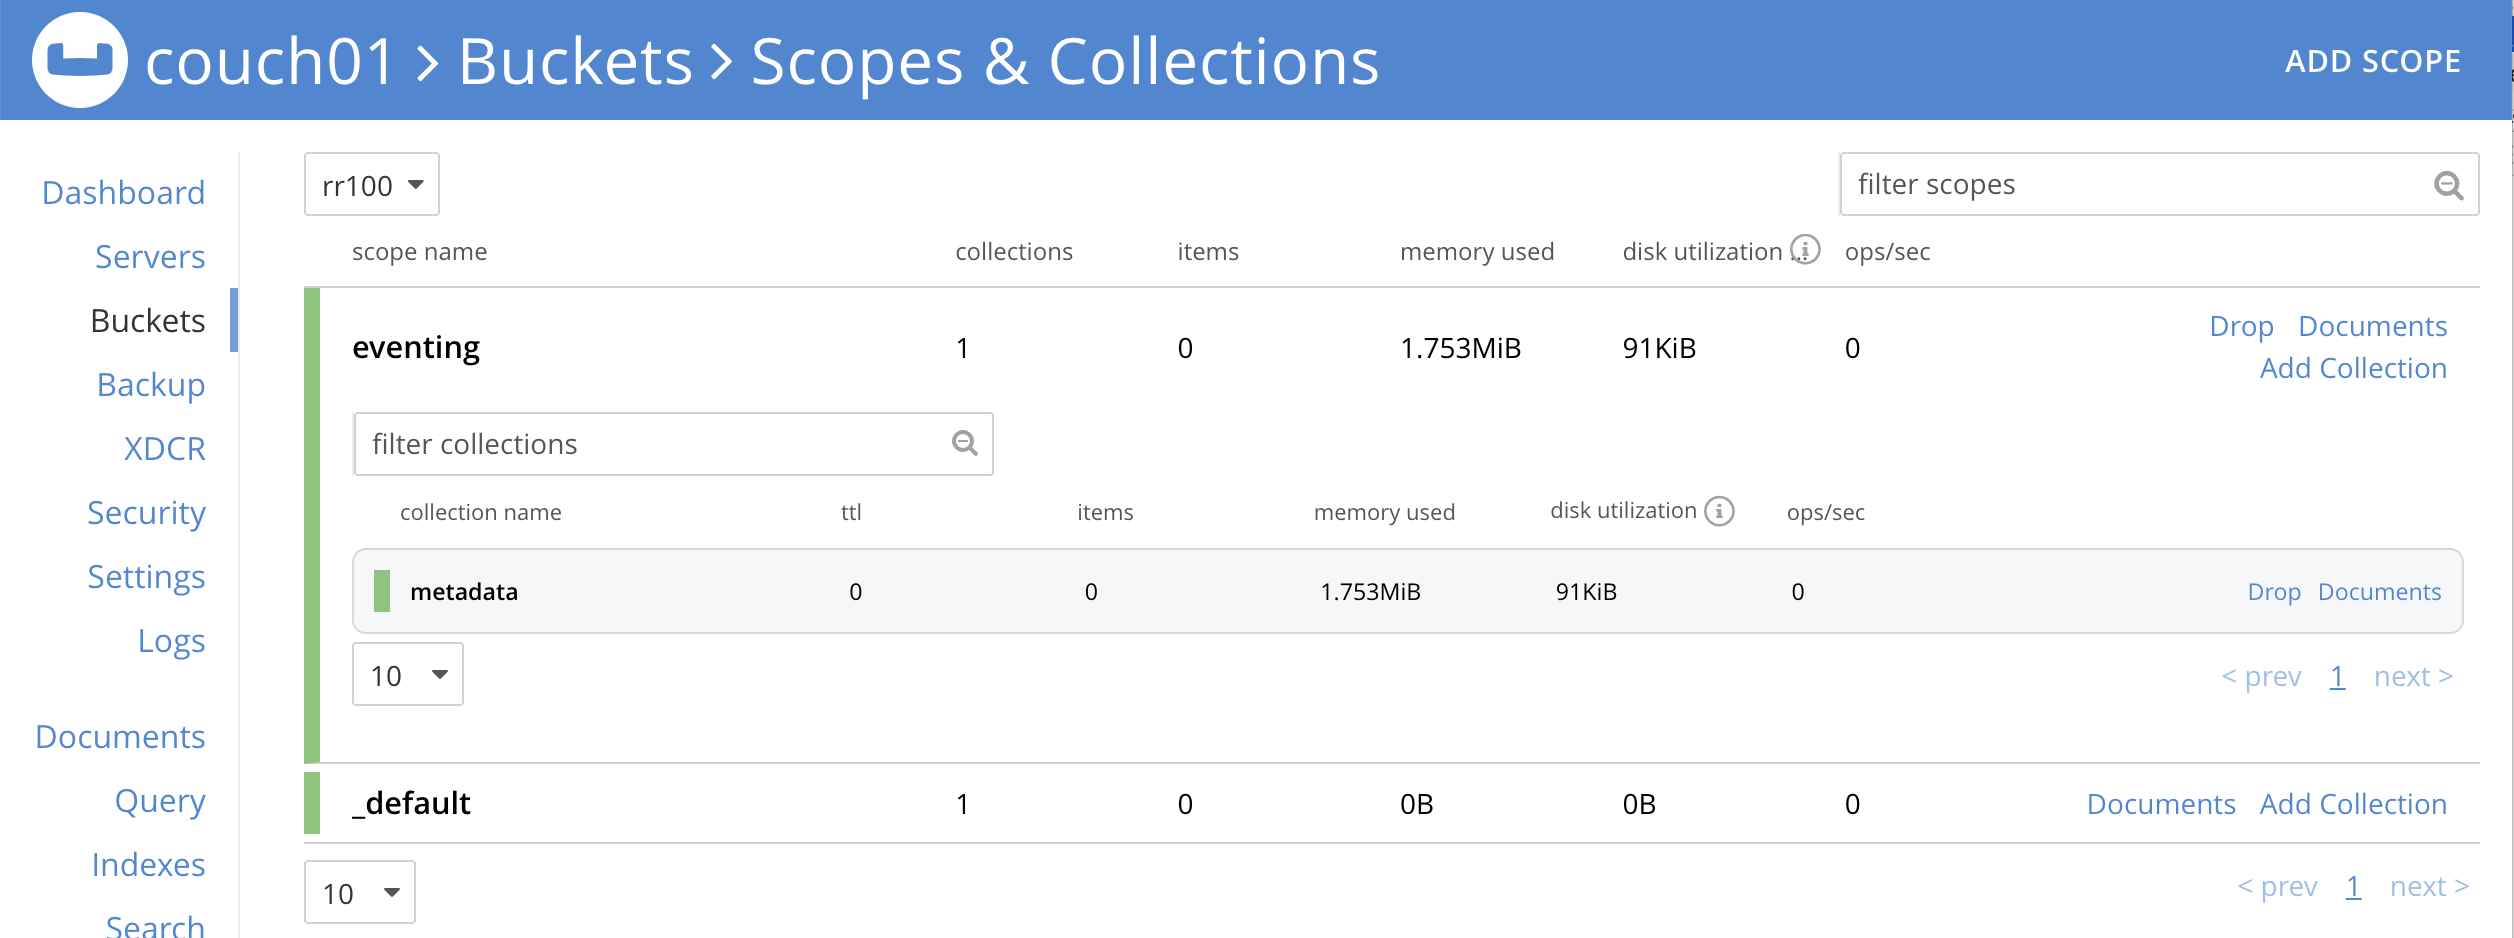This screenshot has height=938, width=2514.
Task: Click the filter scopes search icon
Action: click(x=2448, y=185)
